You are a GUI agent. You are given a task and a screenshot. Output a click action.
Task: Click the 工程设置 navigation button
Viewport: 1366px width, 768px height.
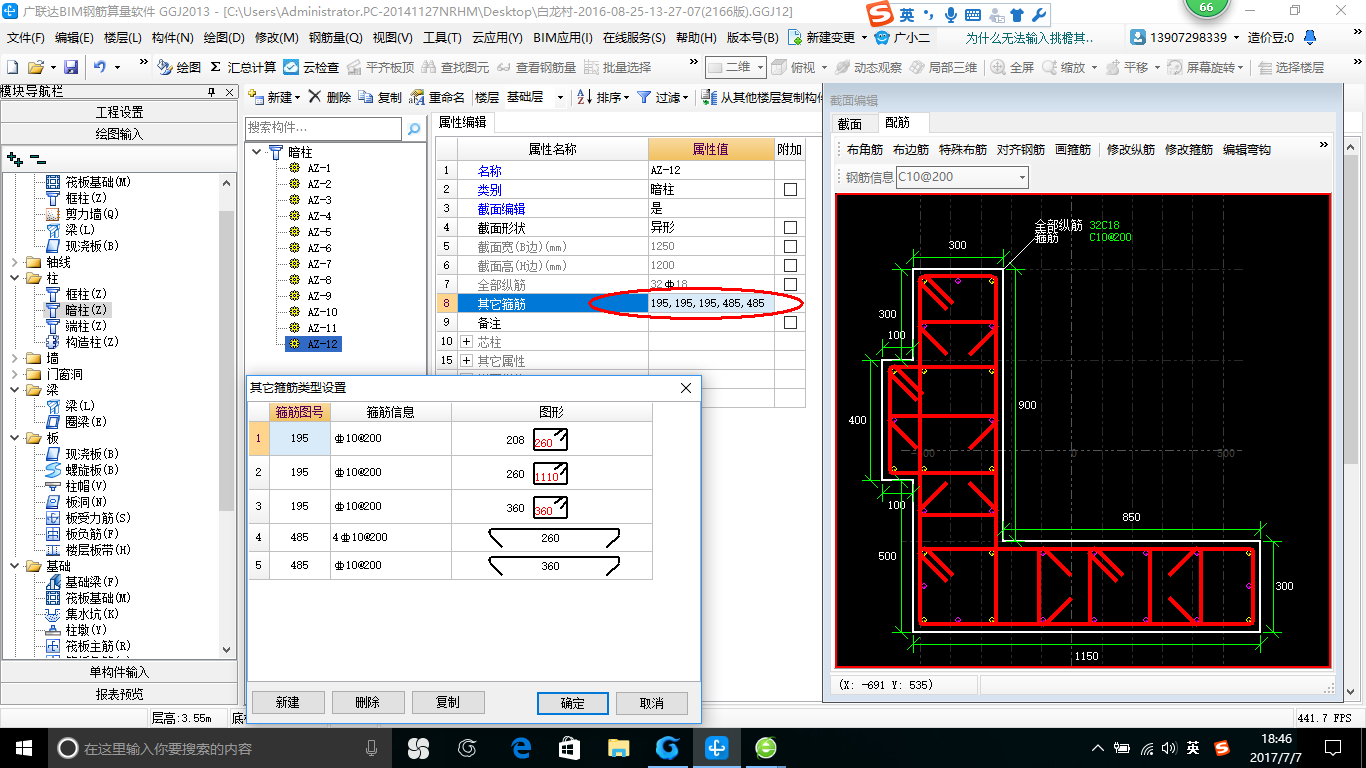point(119,111)
